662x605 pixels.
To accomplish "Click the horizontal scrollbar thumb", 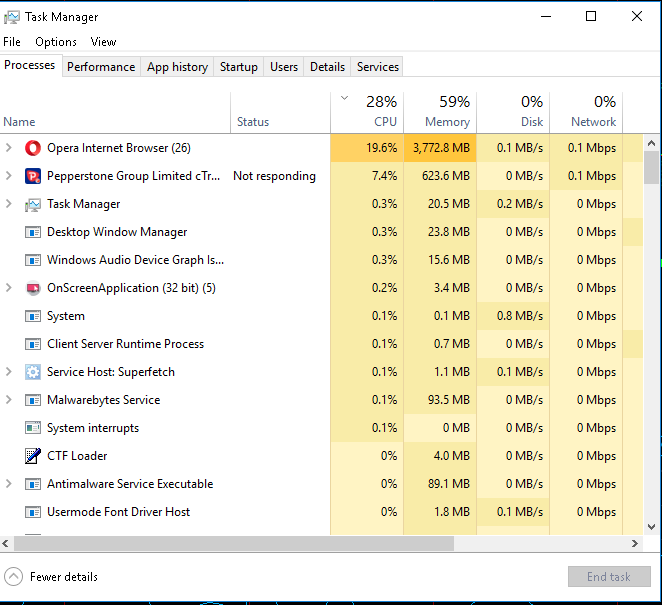I will tap(234, 544).
